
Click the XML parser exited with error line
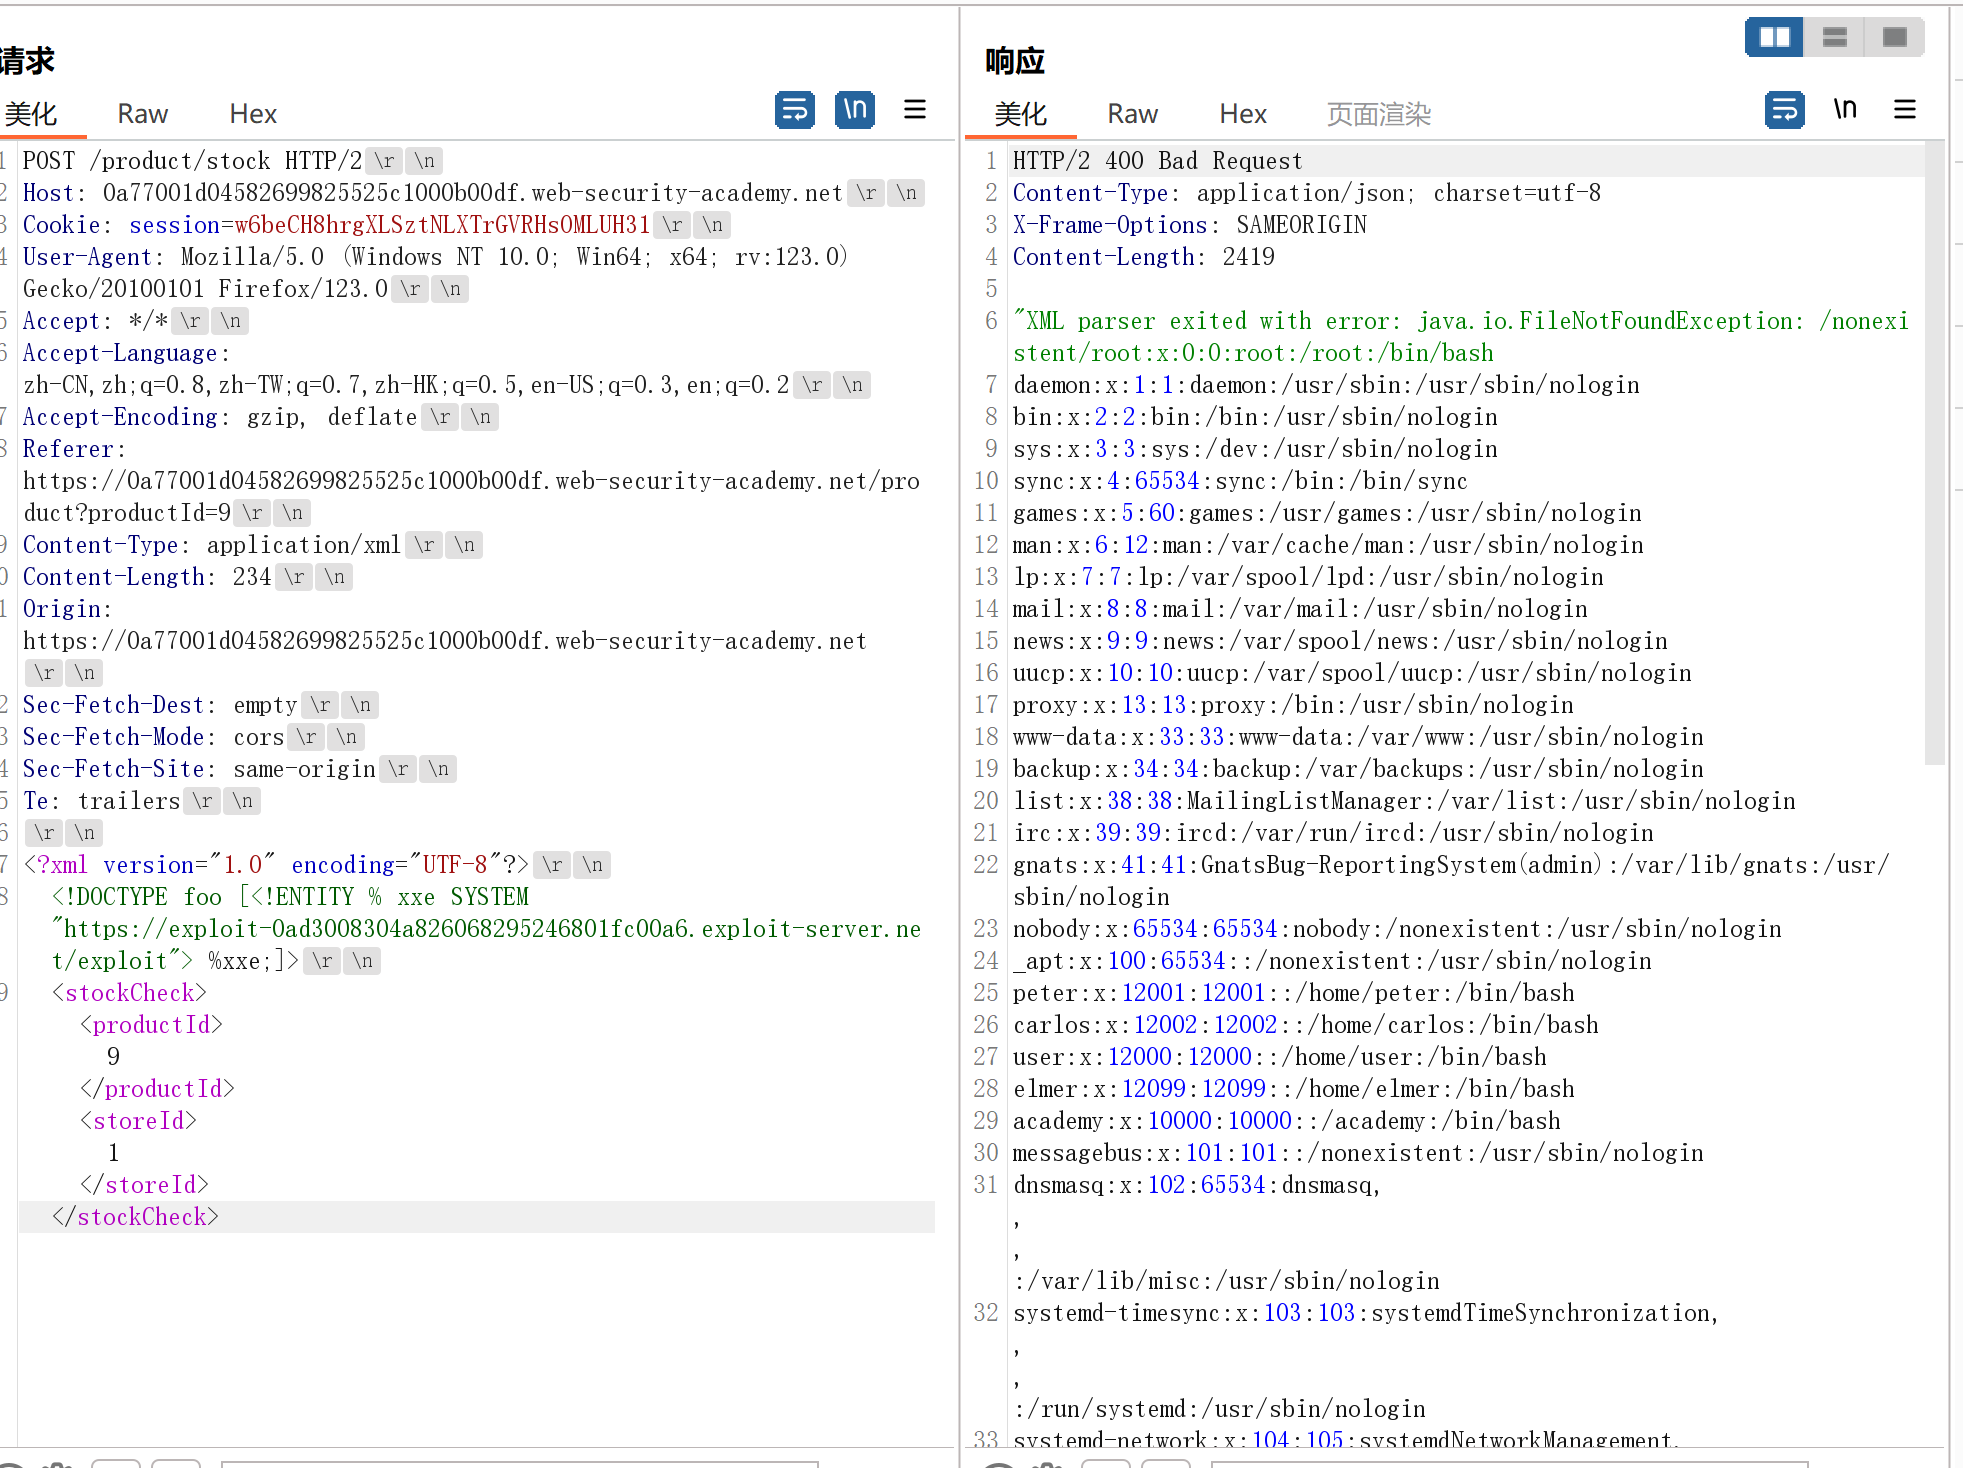pos(1461,337)
